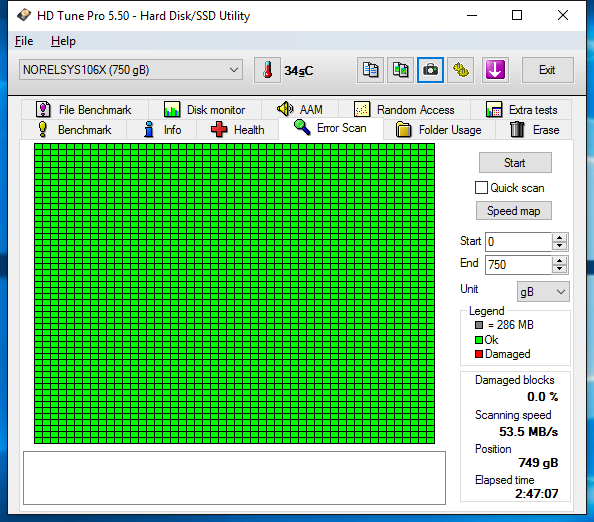Image resolution: width=594 pixels, height=522 pixels.
Task: Click the red Damaged legend swatch
Action: [x=479, y=354]
